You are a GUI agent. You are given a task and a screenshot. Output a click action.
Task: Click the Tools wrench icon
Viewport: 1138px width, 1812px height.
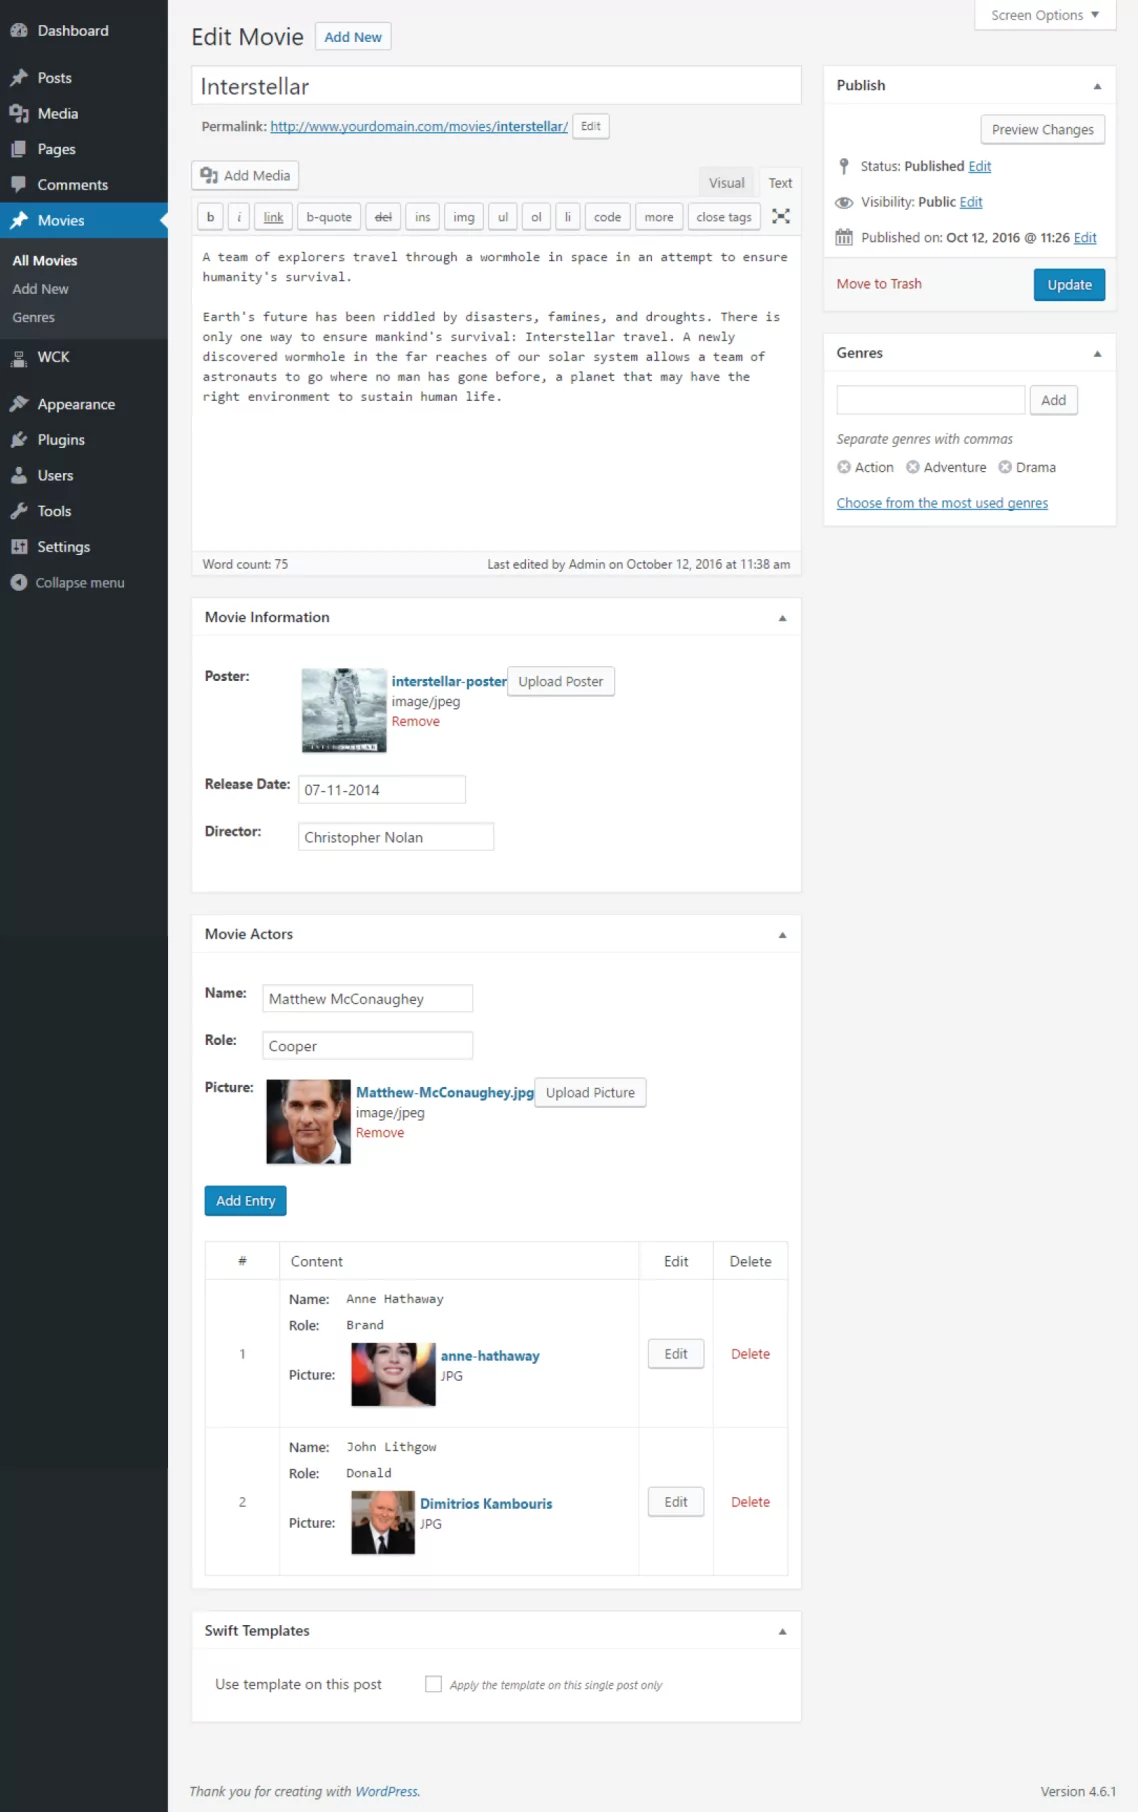point(19,511)
